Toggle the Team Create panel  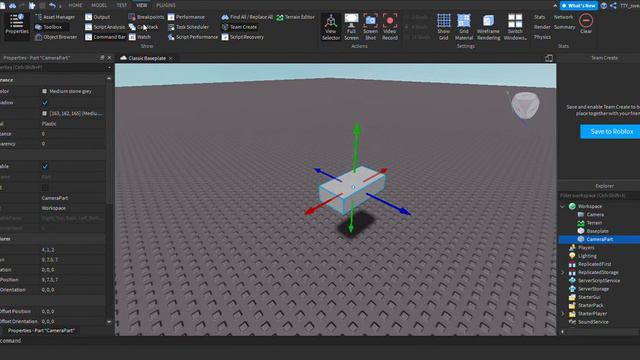(x=239, y=27)
